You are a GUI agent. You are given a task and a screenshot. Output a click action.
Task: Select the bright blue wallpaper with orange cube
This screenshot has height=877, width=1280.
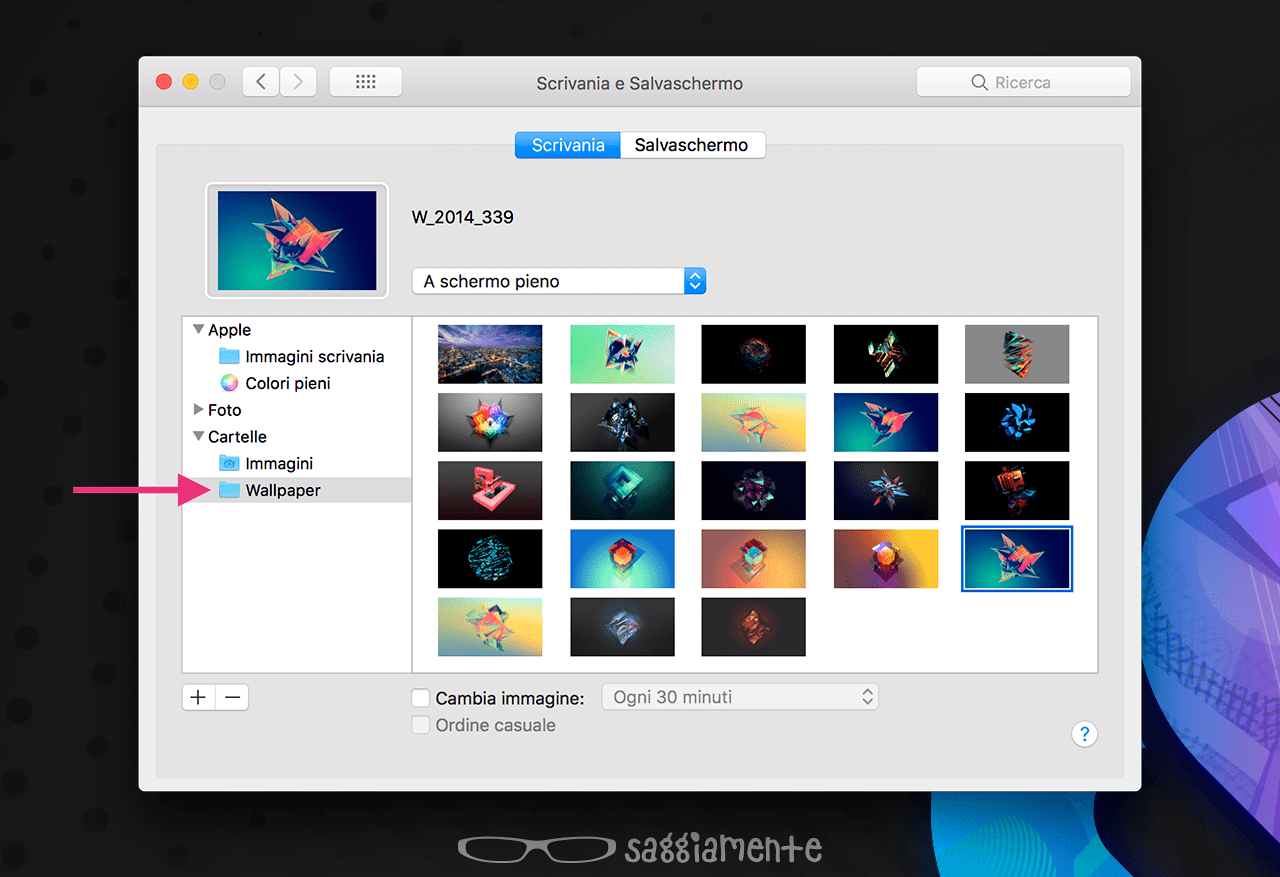[622, 559]
